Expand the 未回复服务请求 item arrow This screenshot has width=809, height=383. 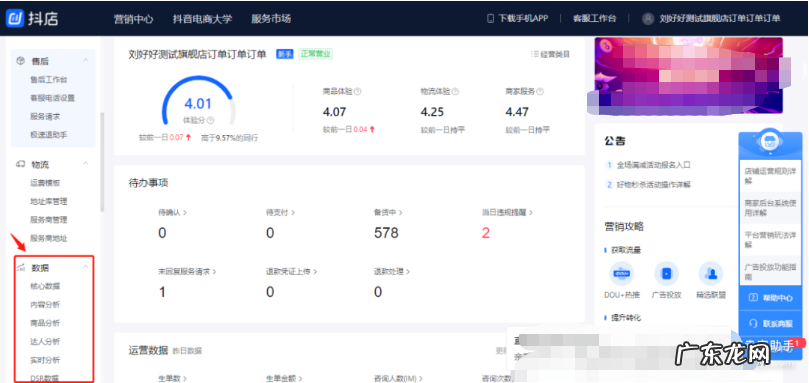click(214, 272)
